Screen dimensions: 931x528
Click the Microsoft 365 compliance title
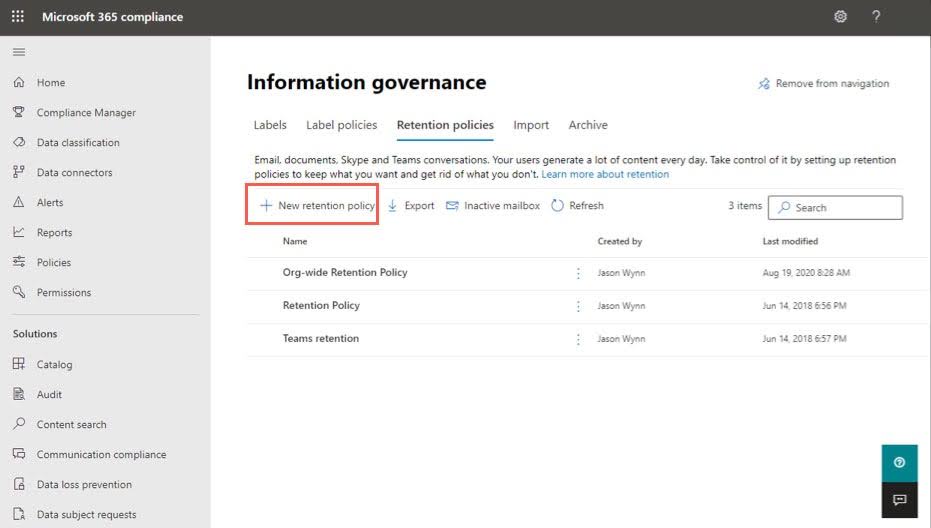coord(112,17)
